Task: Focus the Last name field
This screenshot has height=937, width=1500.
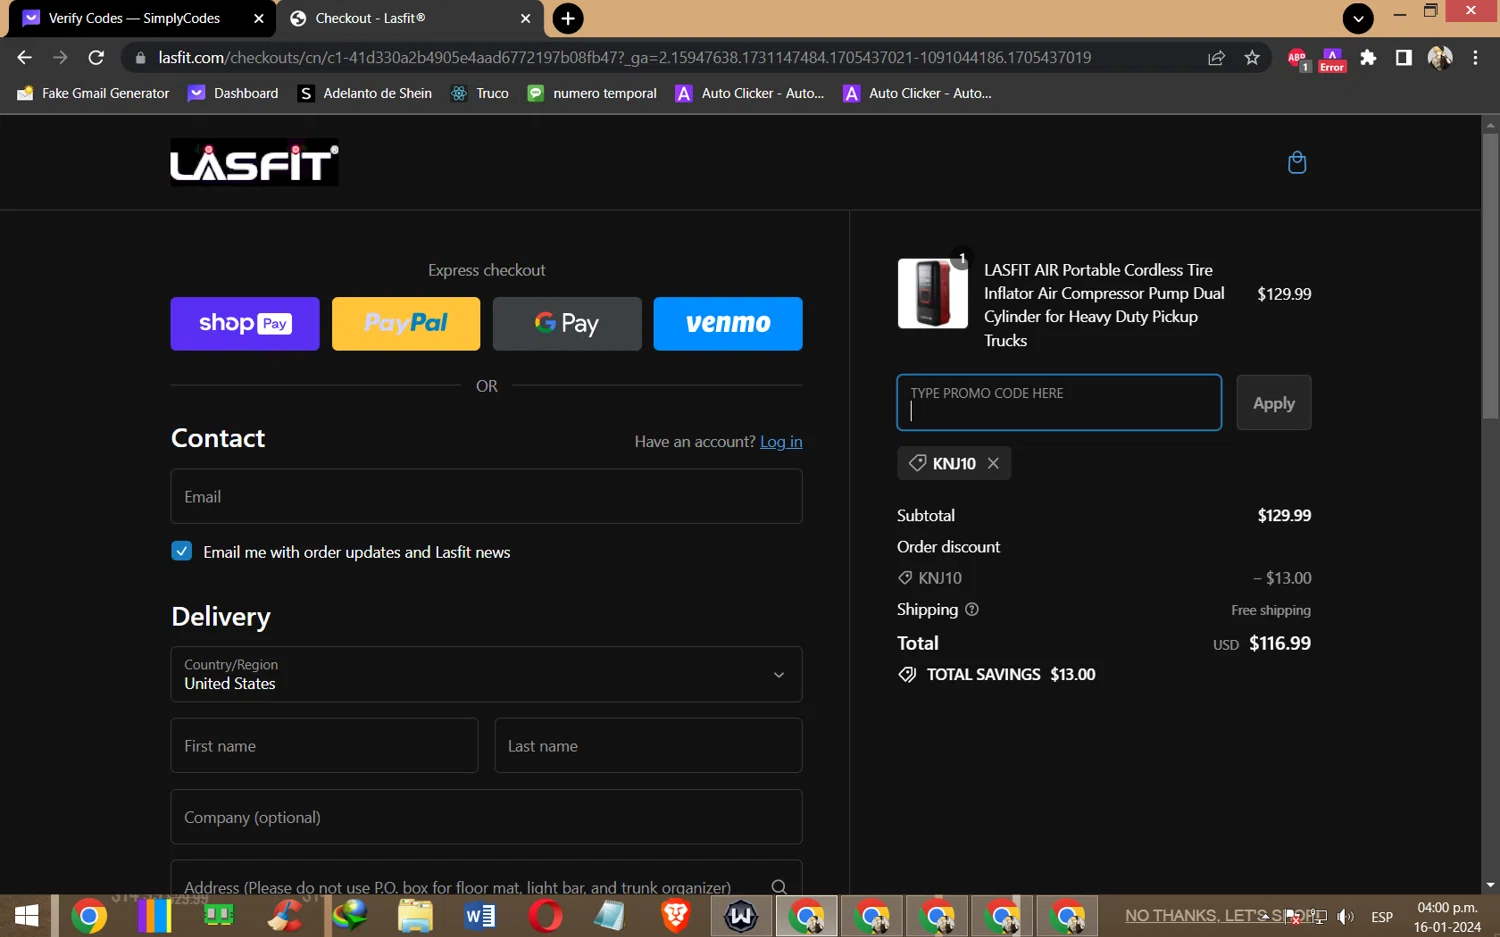Action: pos(648,745)
